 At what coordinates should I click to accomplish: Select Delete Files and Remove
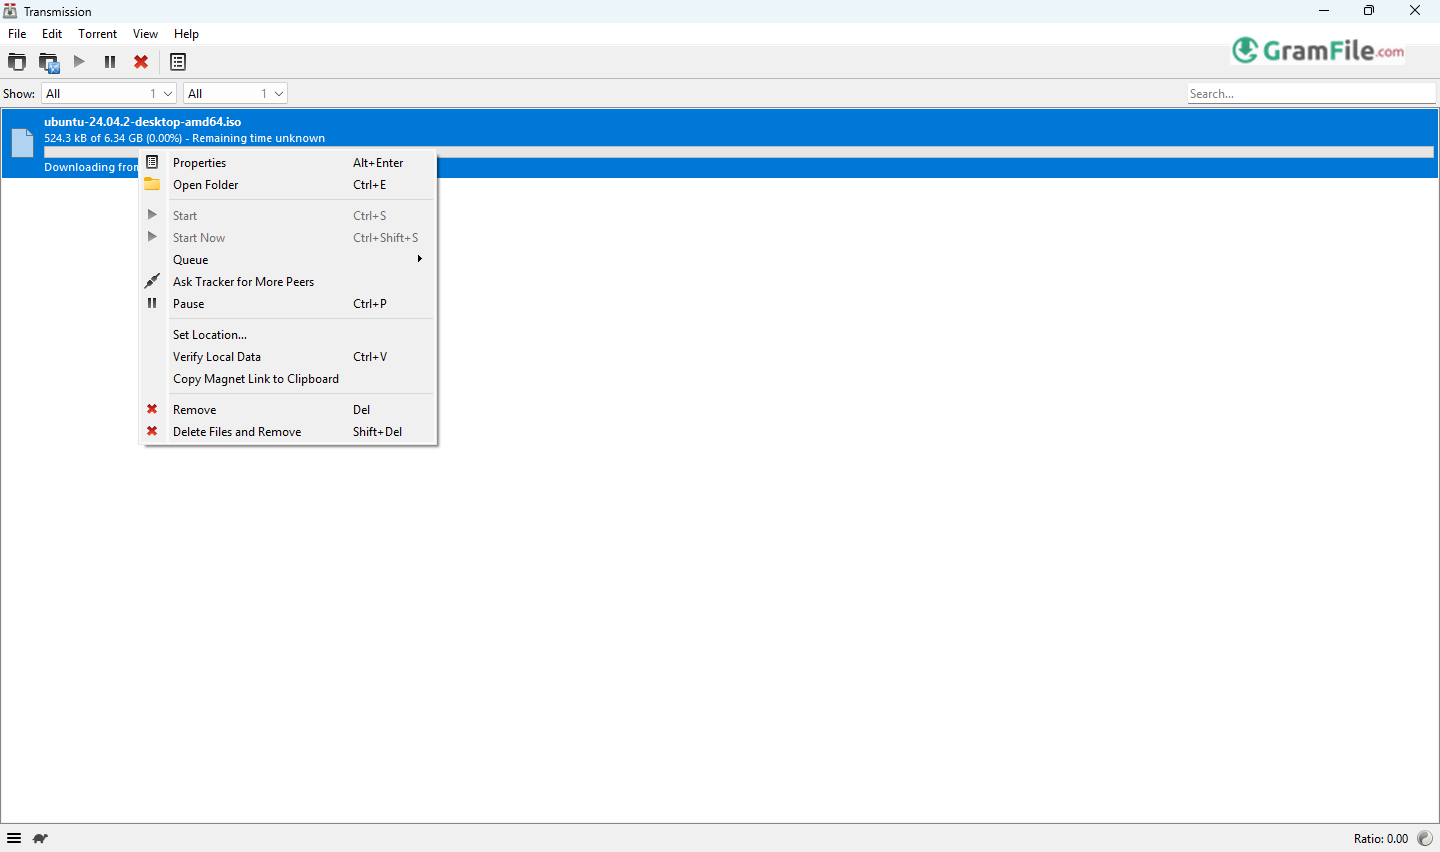290,432
